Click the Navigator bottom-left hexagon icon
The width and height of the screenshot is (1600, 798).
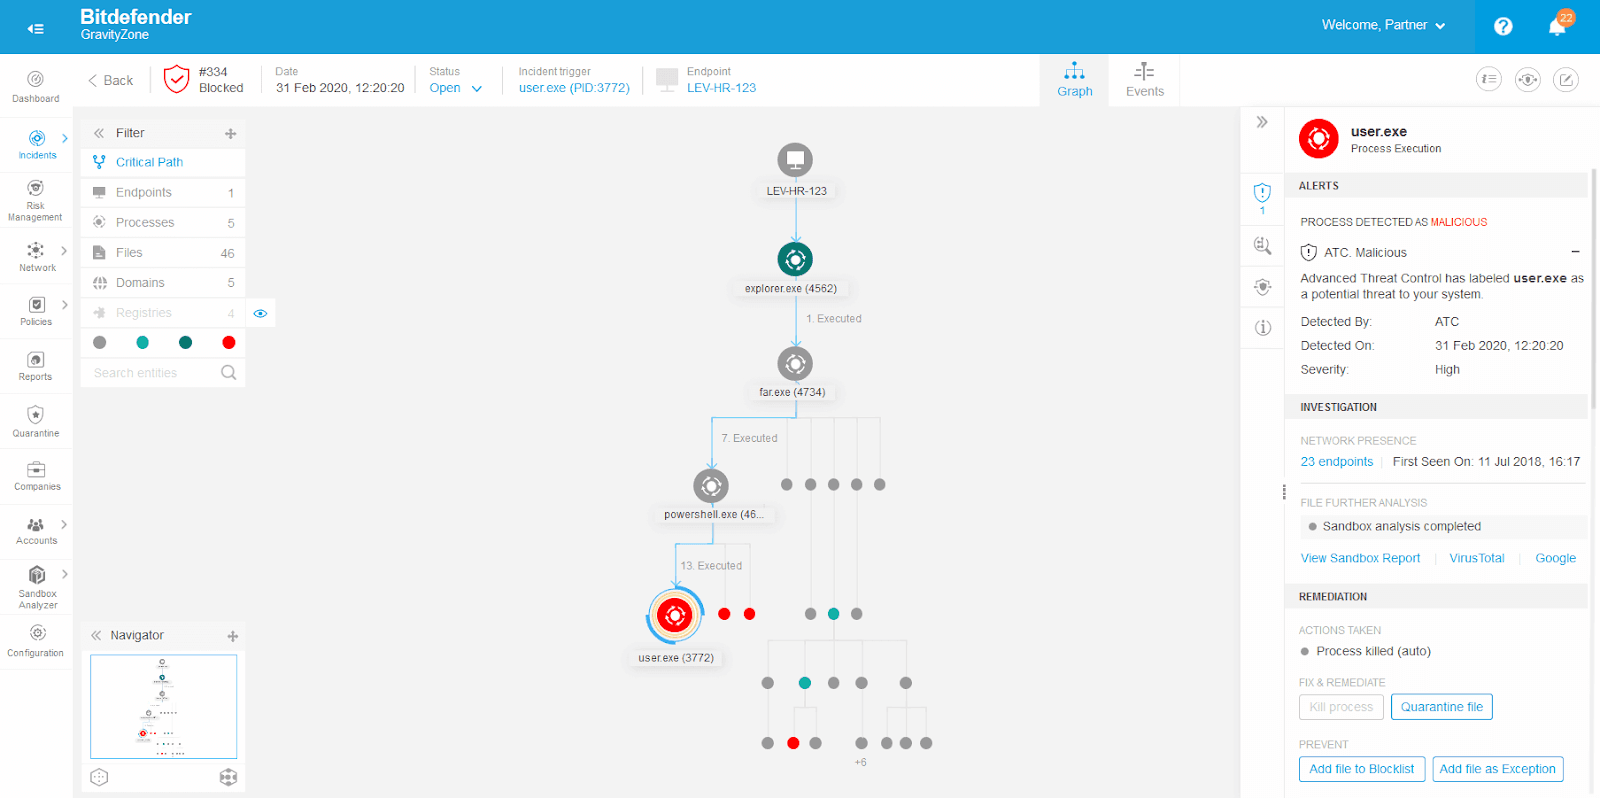(x=99, y=777)
